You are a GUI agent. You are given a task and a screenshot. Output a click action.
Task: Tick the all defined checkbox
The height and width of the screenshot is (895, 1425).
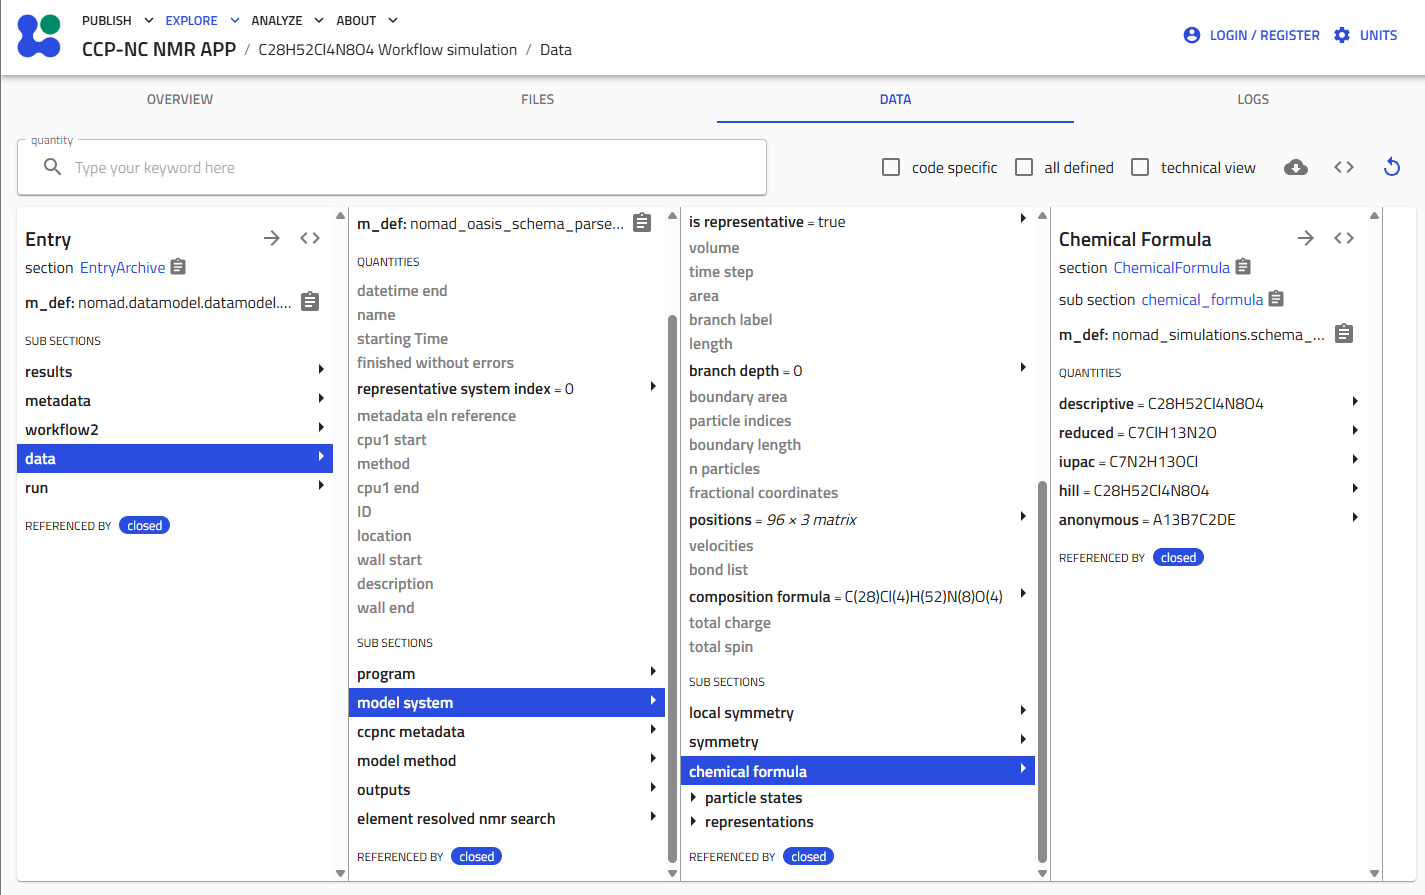point(1024,167)
